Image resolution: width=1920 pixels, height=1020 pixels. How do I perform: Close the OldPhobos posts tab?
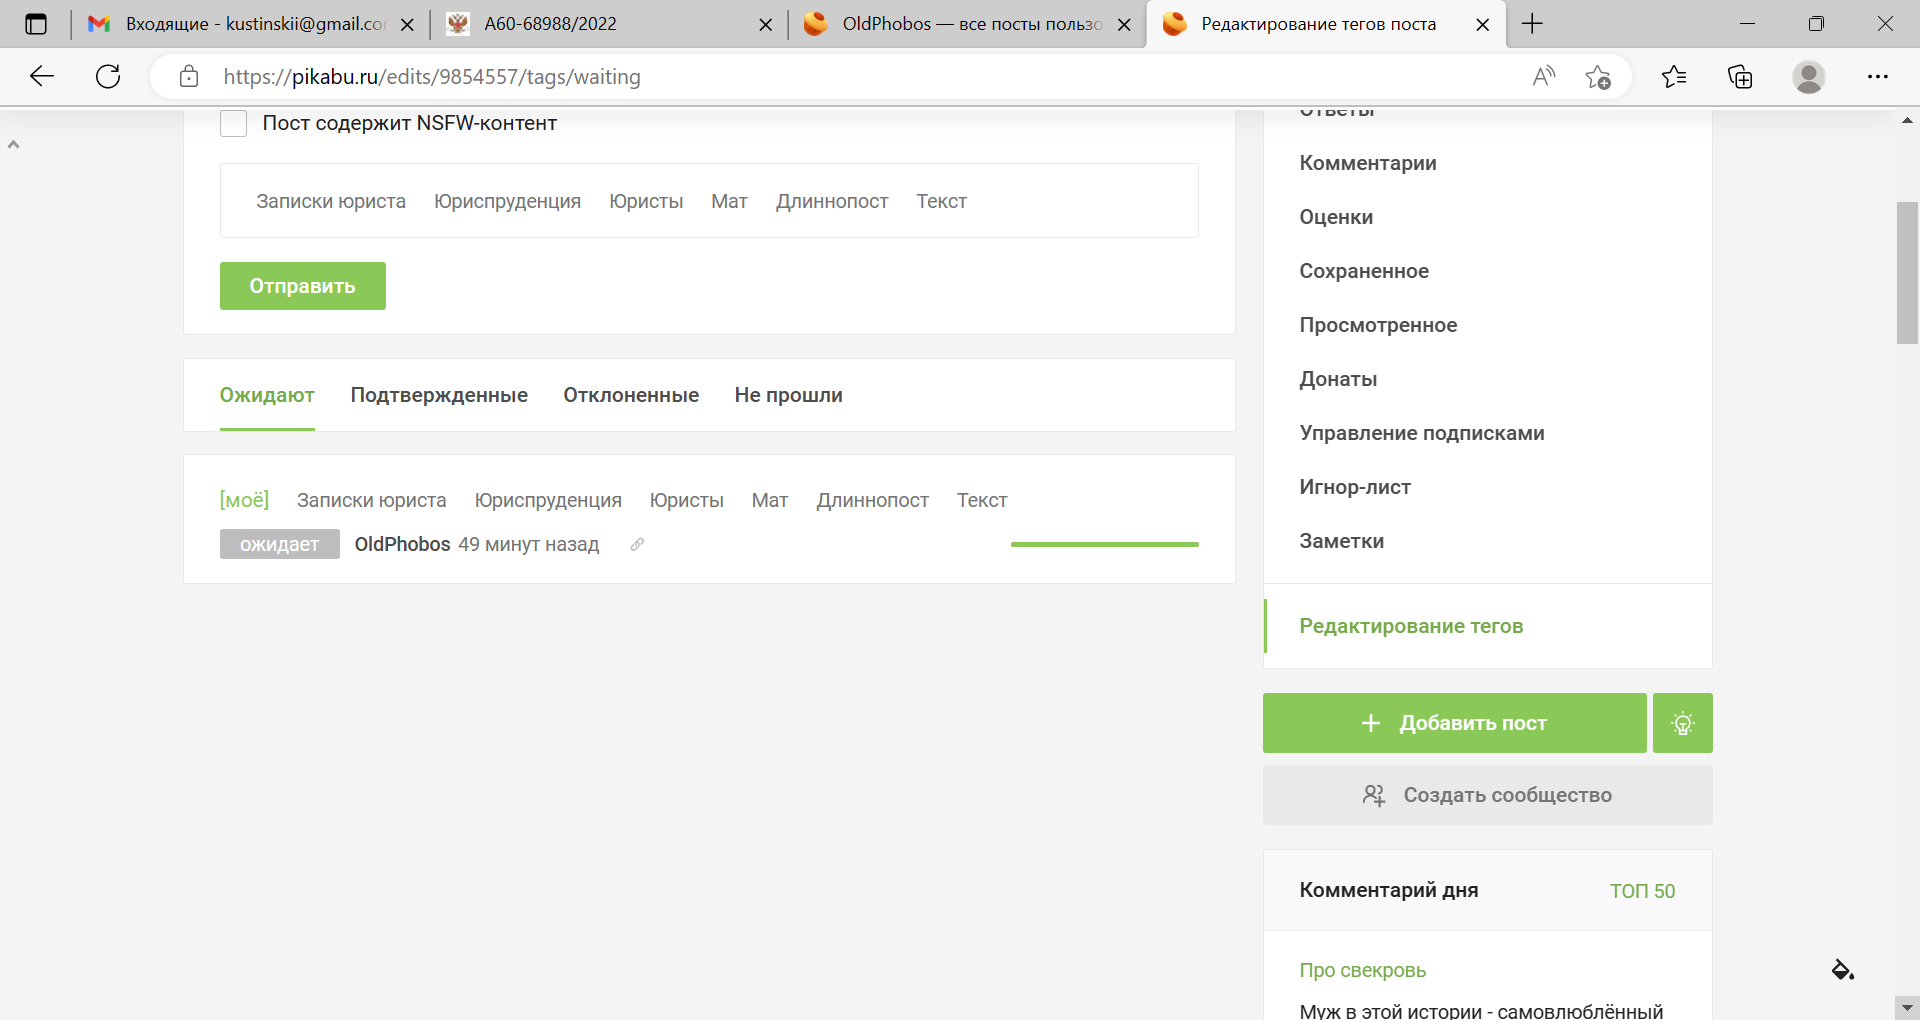pos(1124,25)
